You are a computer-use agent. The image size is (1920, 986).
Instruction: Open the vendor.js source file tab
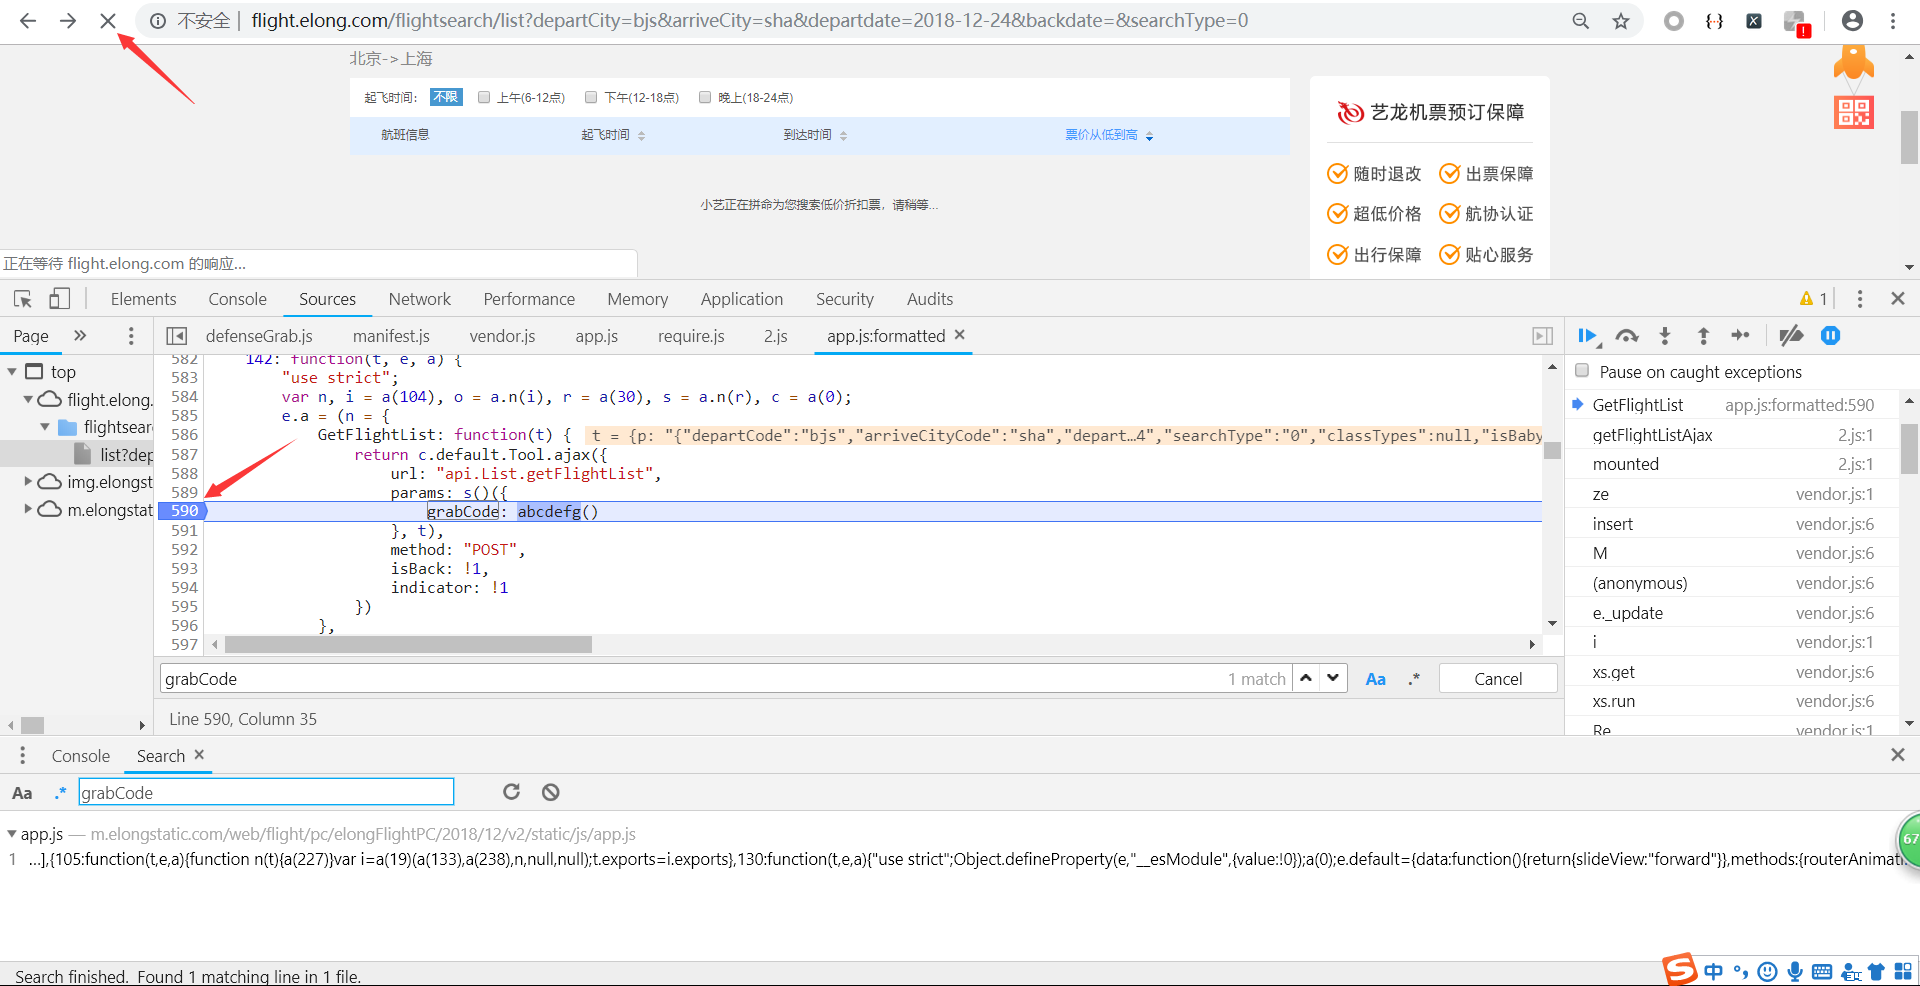[x=502, y=336]
